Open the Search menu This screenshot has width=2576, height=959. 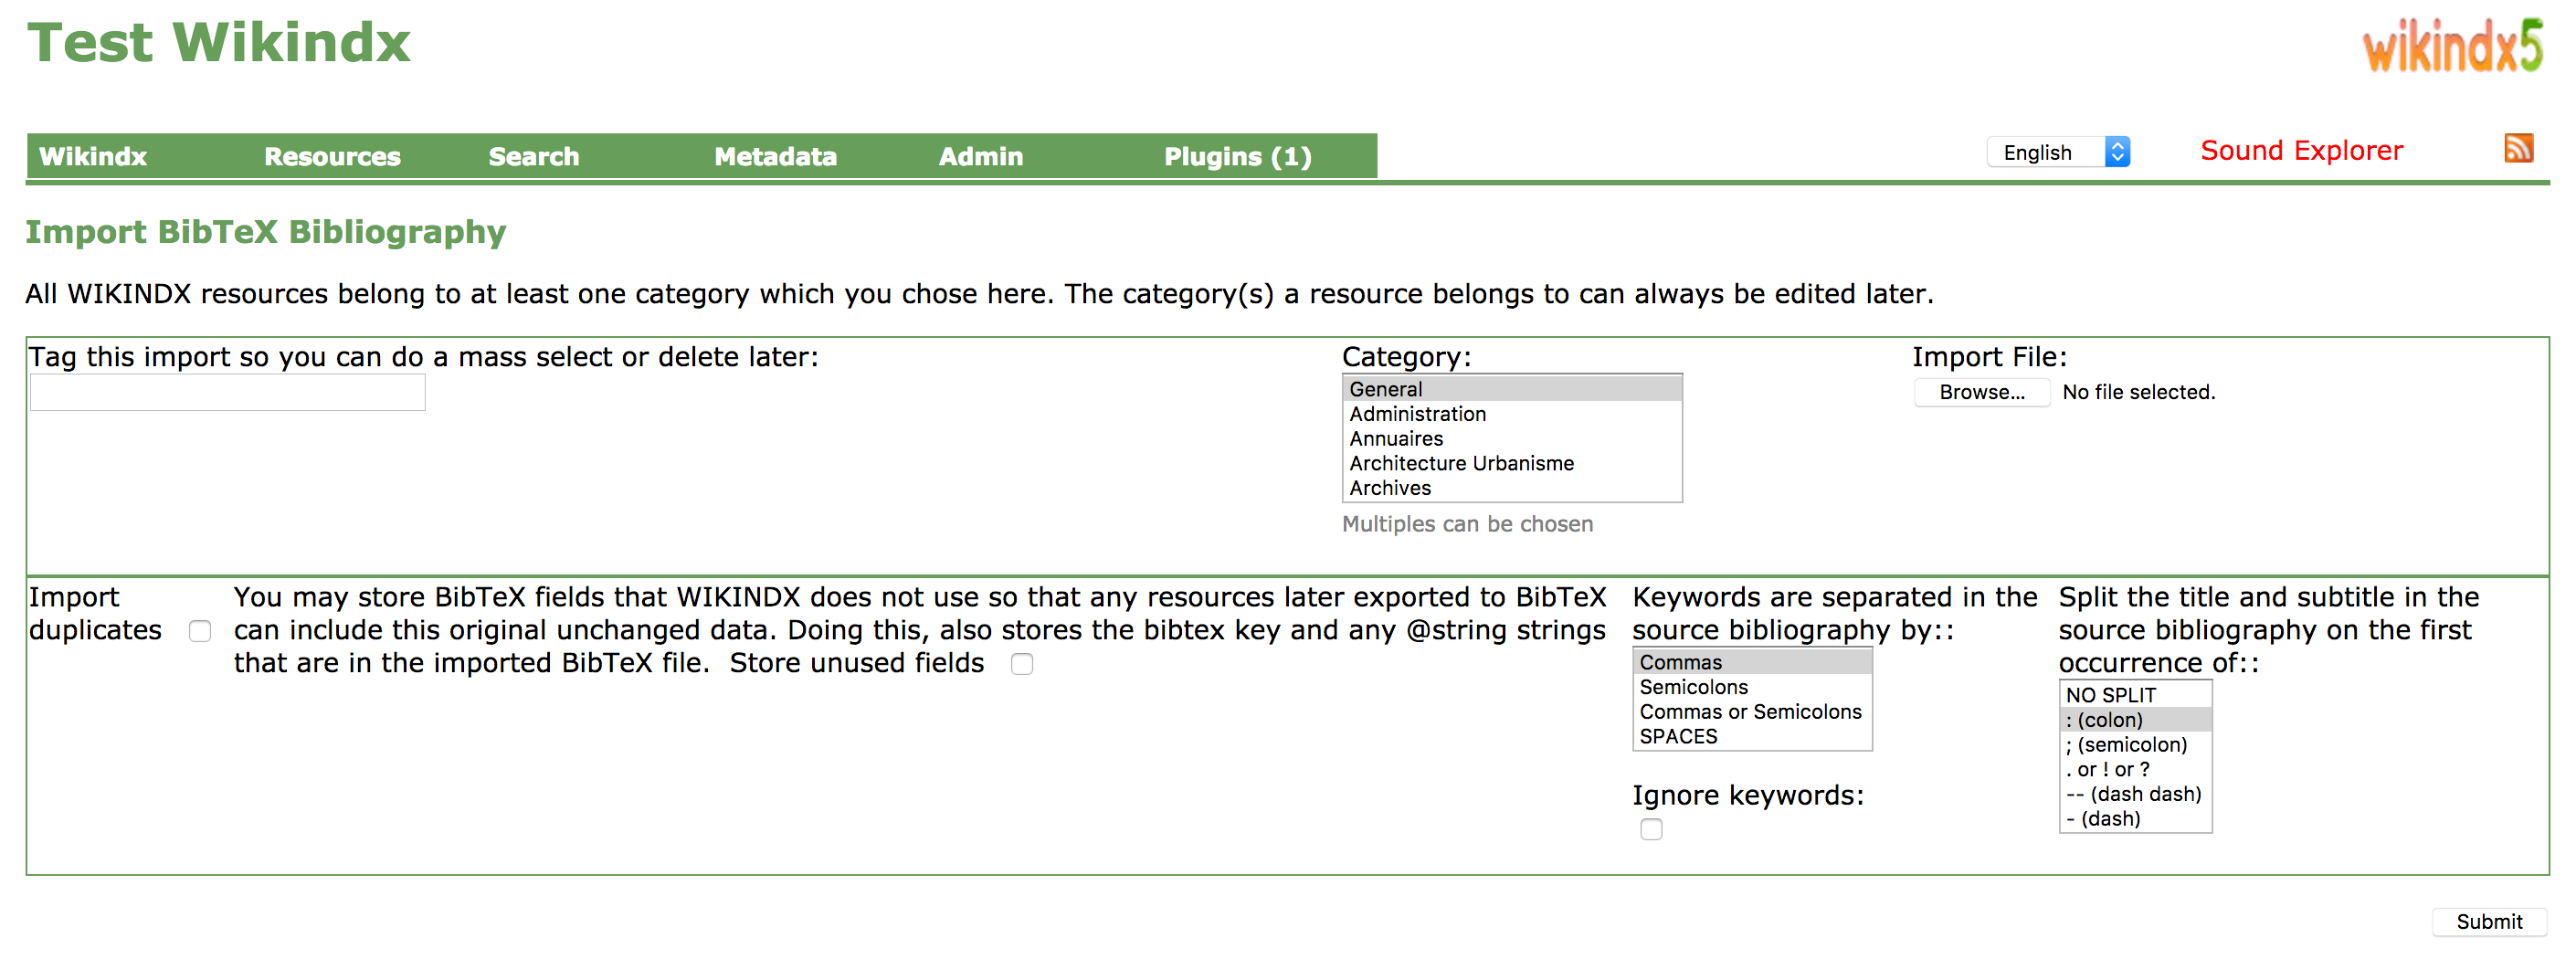click(x=533, y=157)
